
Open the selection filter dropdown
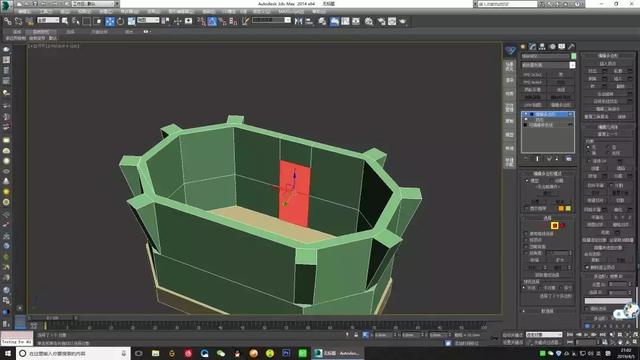pyautogui.click(x=48, y=20)
